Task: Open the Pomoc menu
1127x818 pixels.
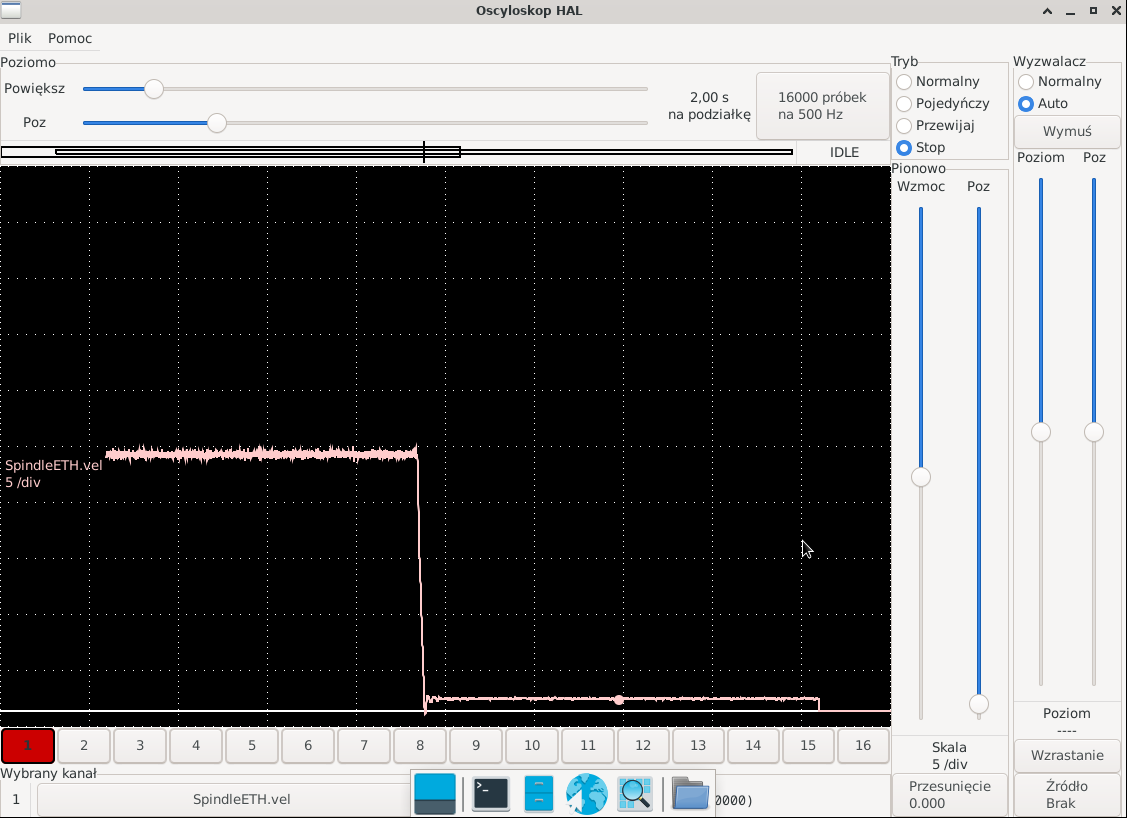Action: tap(70, 38)
